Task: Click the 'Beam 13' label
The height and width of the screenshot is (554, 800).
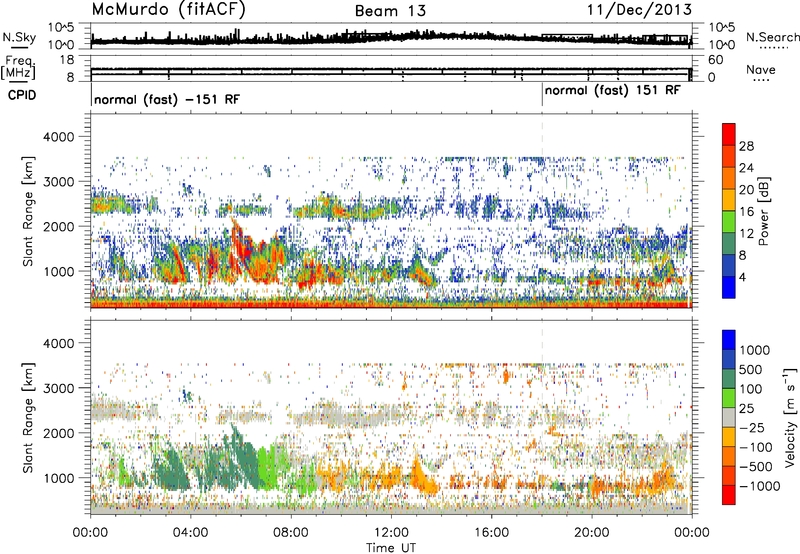Action: tap(390, 11)
